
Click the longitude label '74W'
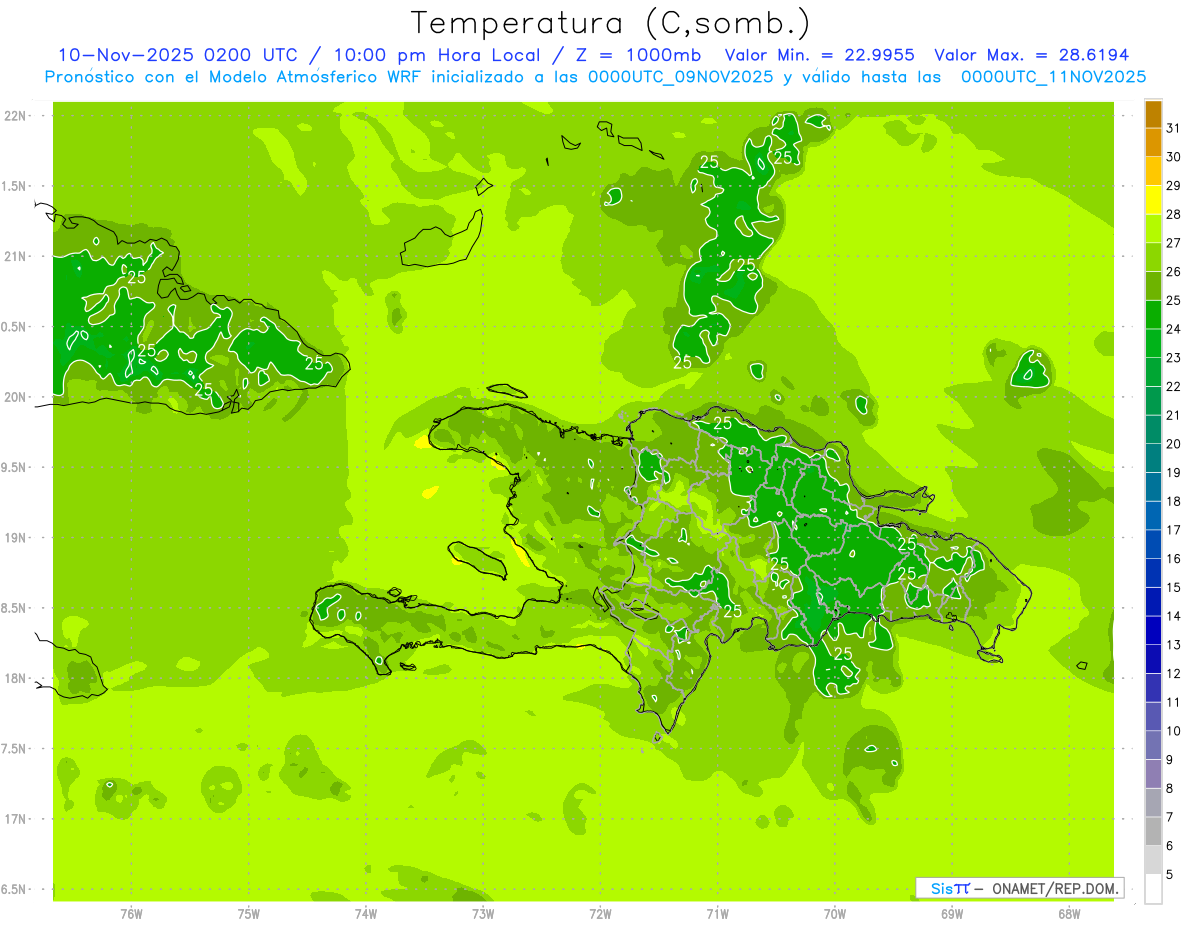tap(366, 913)
